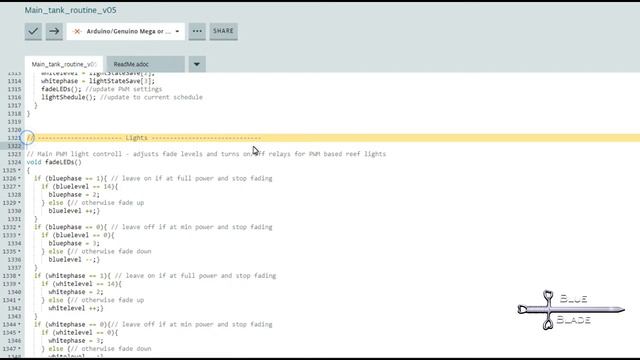The height and width of the screenshot is (360, 640).
Task: Click the SHARE button
Action: tap(223, 31)
